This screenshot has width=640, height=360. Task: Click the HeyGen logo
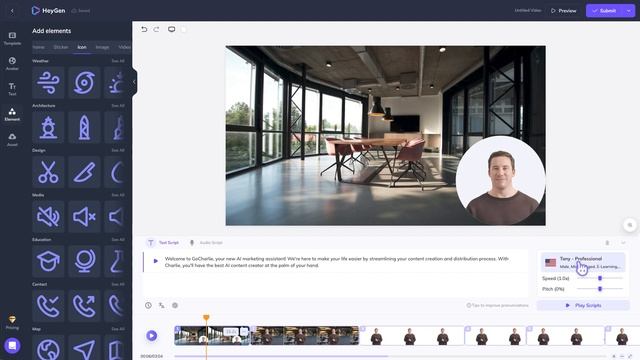49,11
